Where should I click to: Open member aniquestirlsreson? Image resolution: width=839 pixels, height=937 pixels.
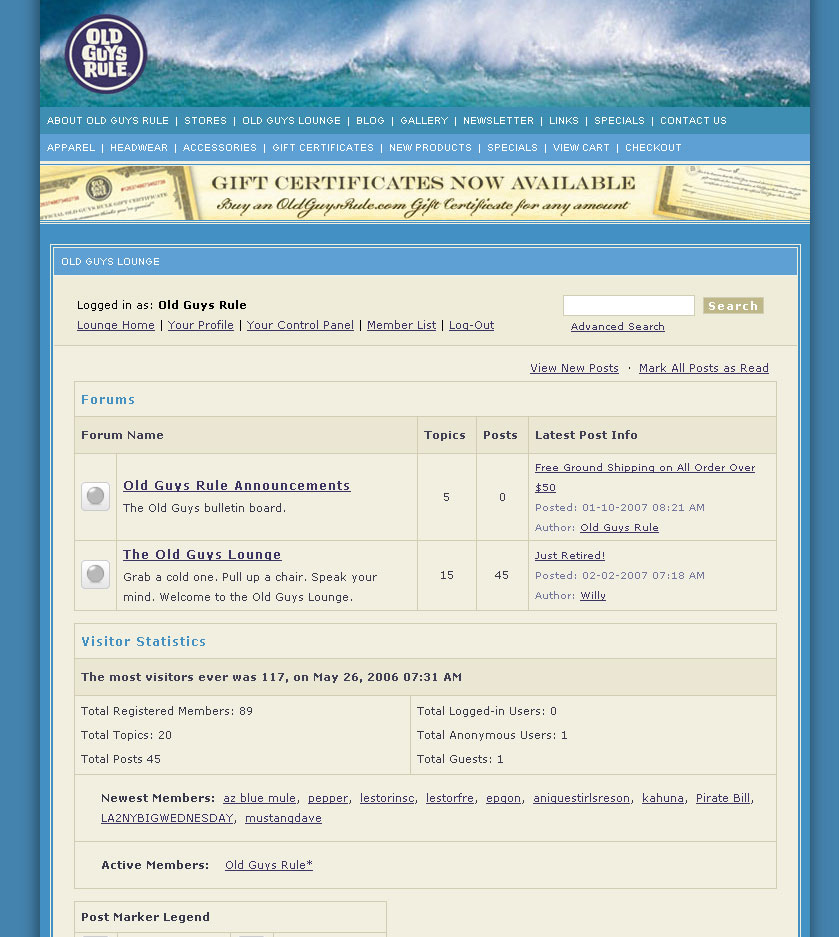581,798
